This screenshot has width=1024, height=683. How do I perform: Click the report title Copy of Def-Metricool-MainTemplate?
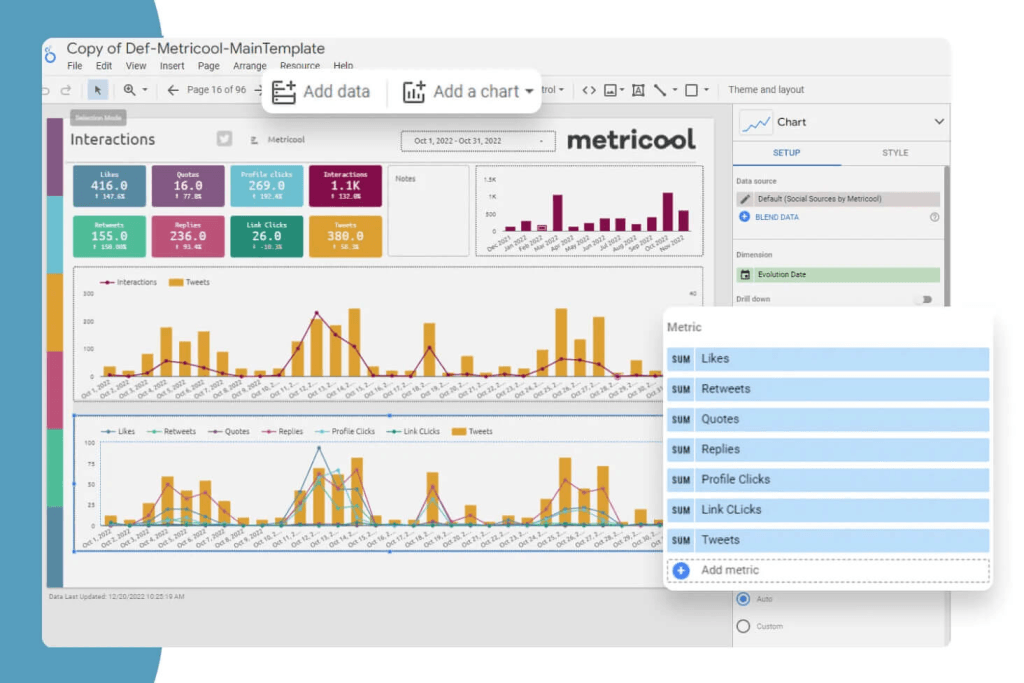click(195, 48)
